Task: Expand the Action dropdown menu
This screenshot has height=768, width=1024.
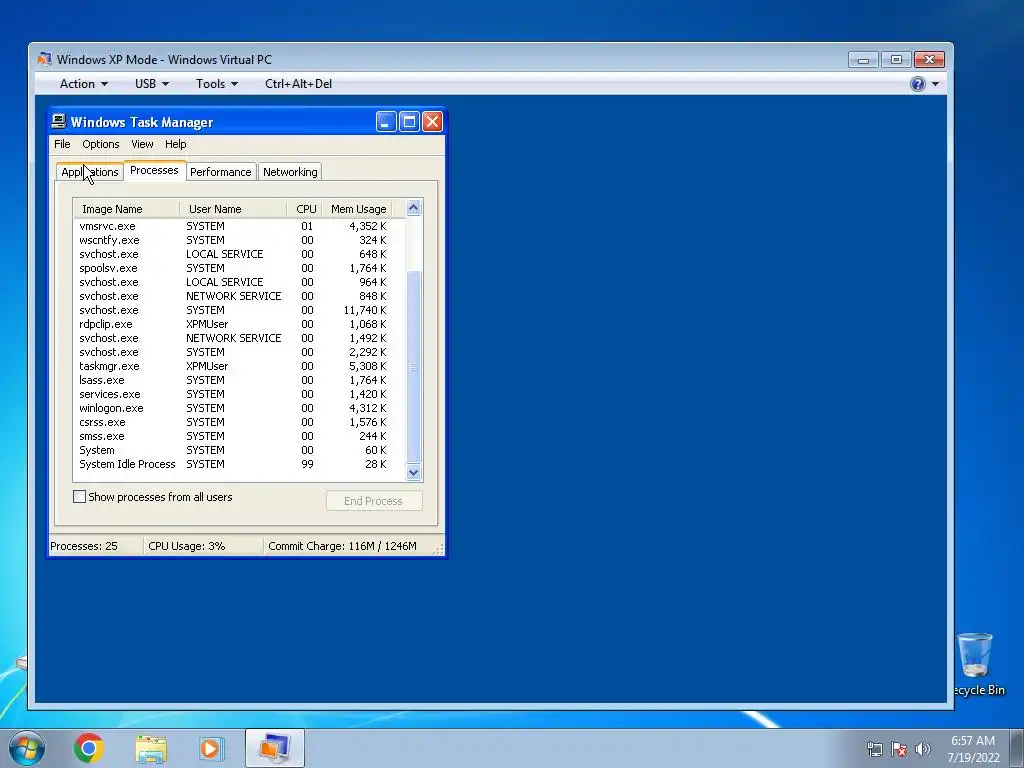Action: (84, 84)
